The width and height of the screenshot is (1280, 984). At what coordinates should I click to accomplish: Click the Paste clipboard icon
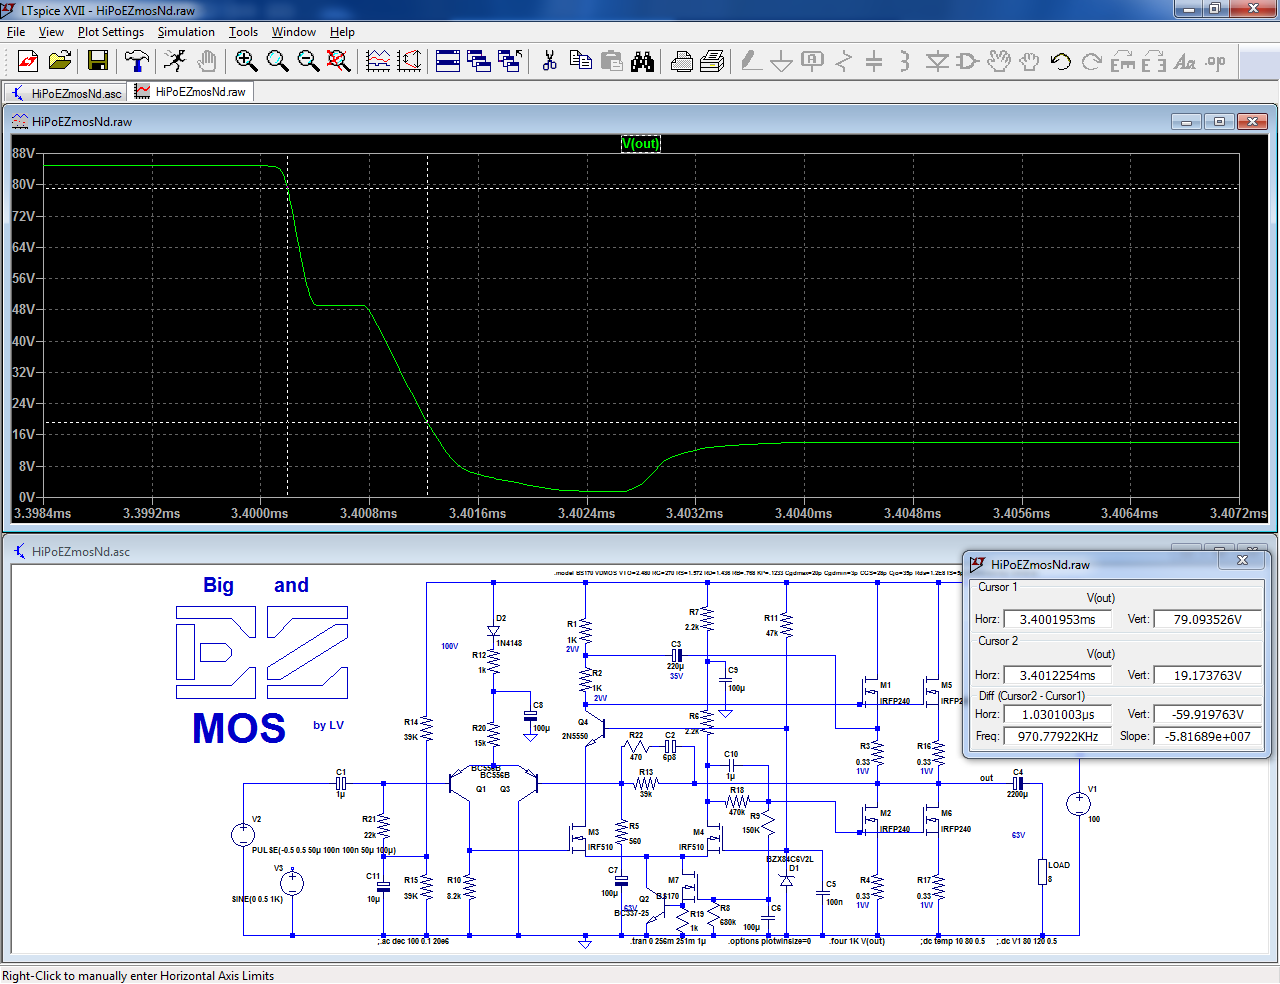coord(611,61)
